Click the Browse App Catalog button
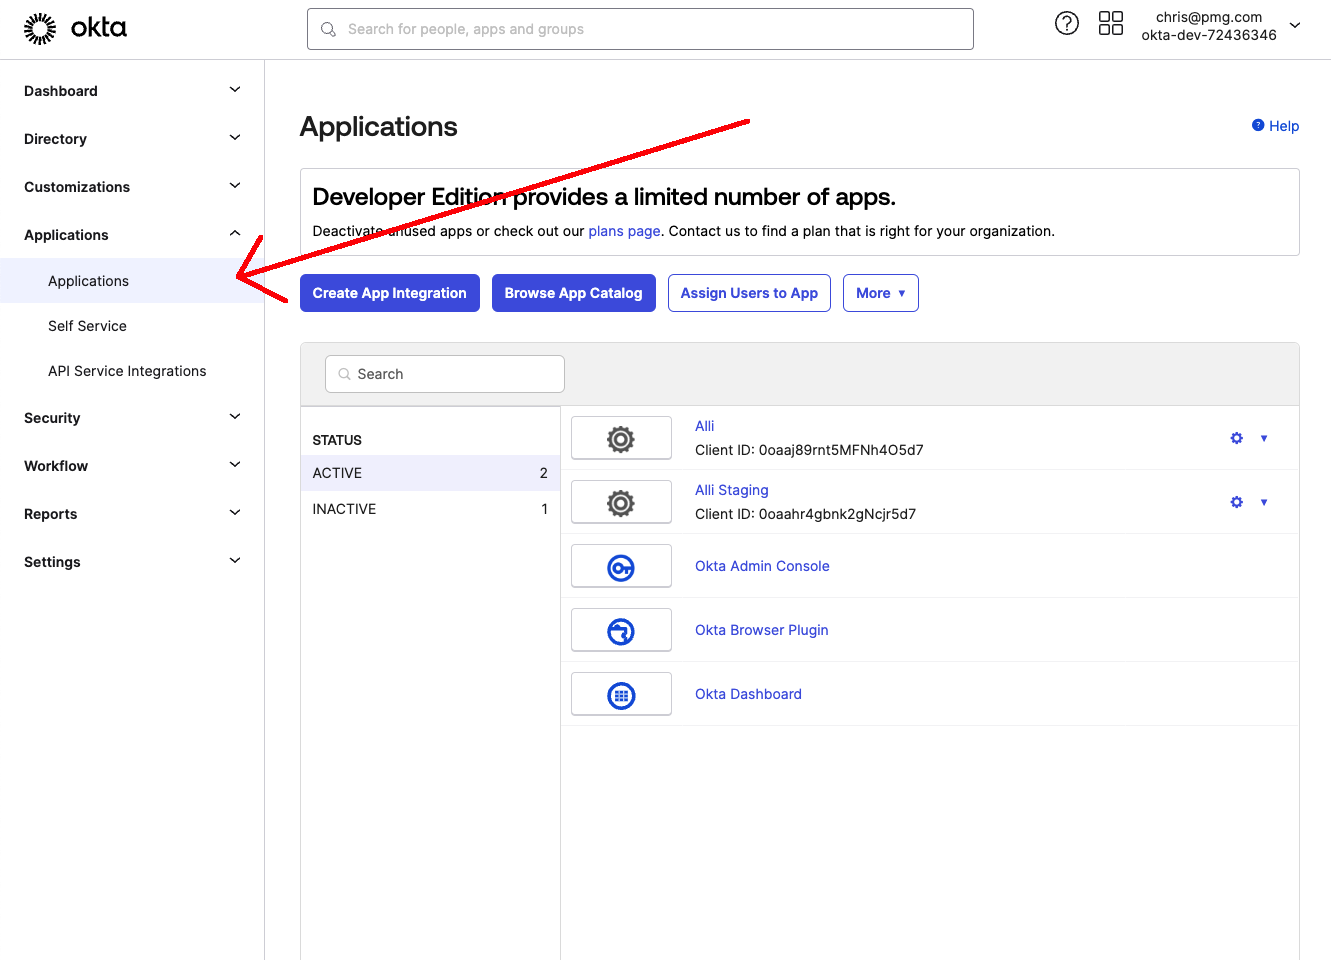This screenshot has width=1331, height=960. pyautogui.click(x=573, y=293)
